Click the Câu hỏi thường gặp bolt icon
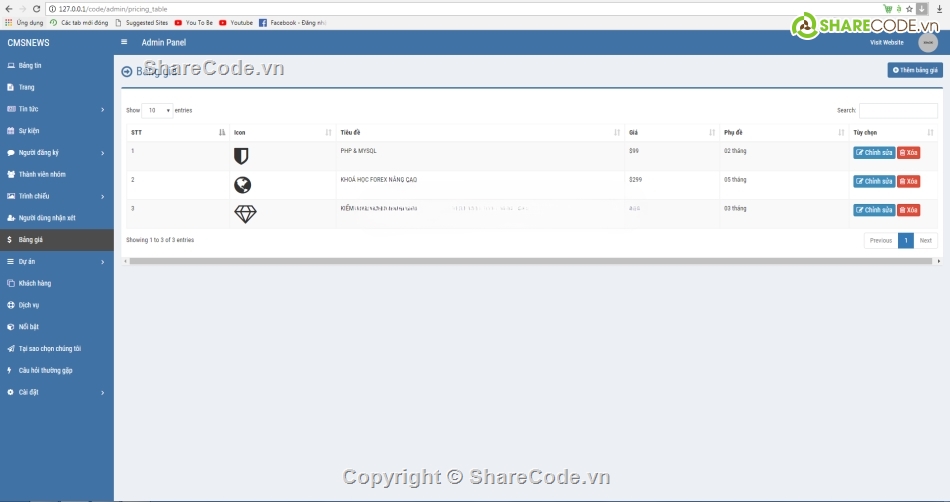 coord(10,371)
